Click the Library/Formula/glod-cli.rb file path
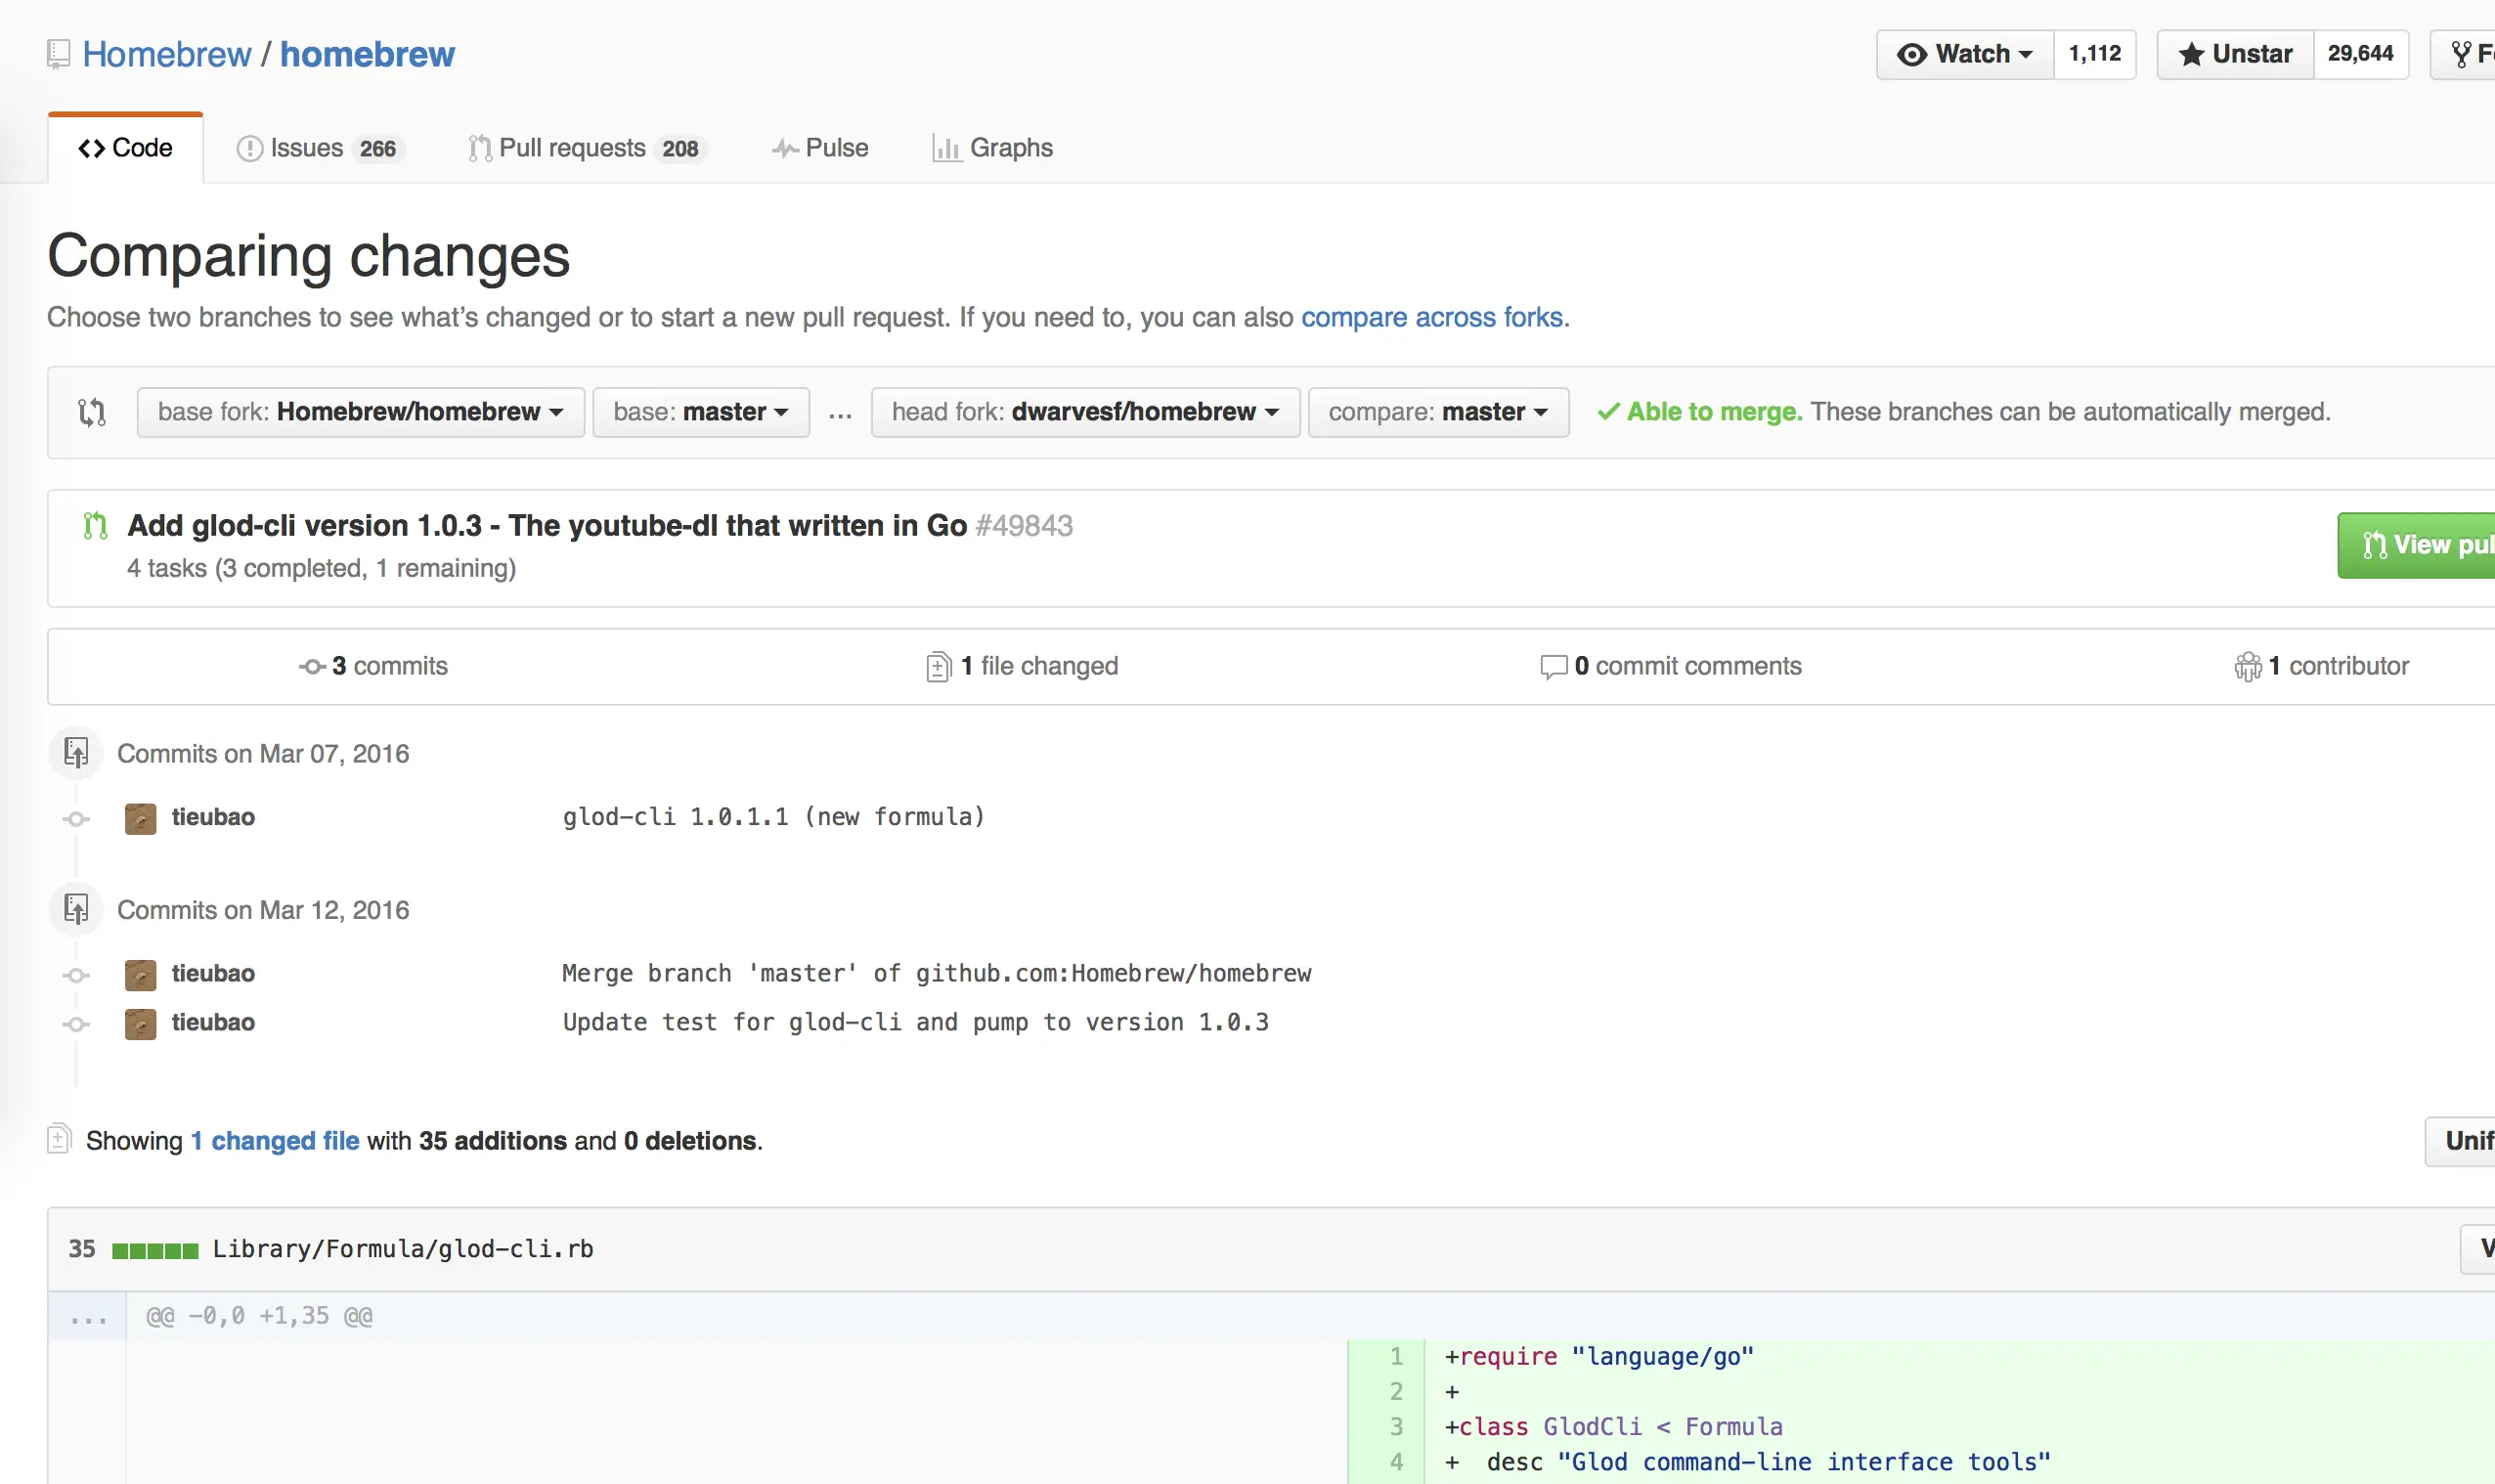 pyautogui.click(x=403, y=1250)
